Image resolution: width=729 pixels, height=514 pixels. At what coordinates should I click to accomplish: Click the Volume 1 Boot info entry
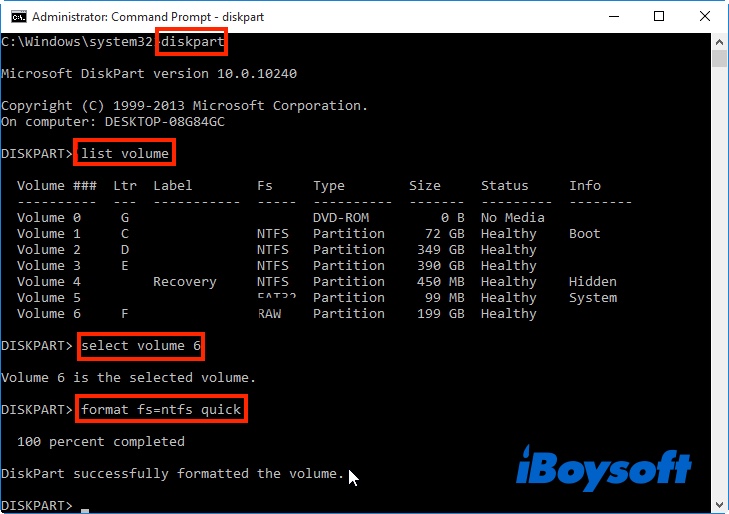(x=584, y=234)
